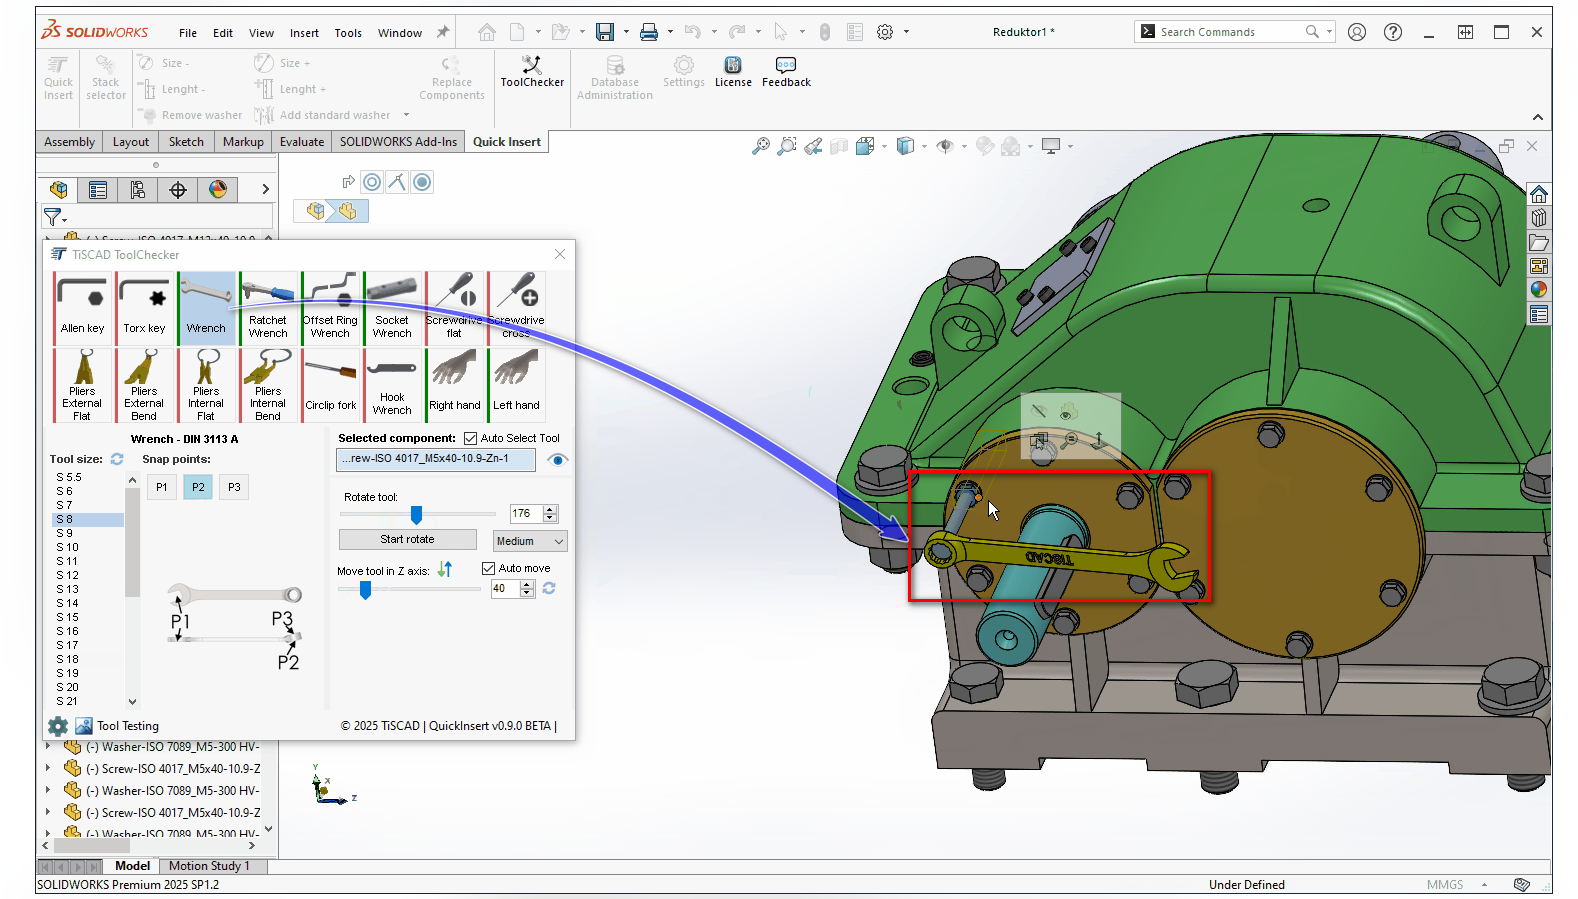Toggle selected component visibility eye
The width and height of the screenshot is (1578, 899).
click(558, 460)
